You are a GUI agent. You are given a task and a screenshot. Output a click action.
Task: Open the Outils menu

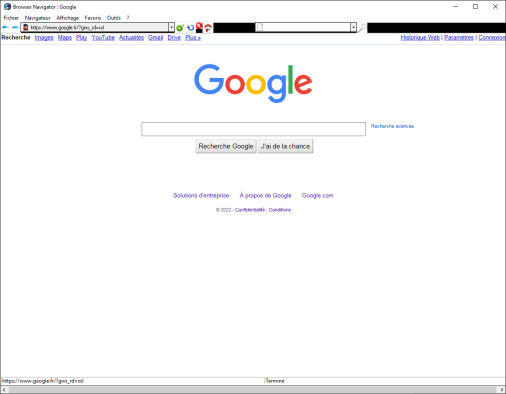(x=114, y=18)
